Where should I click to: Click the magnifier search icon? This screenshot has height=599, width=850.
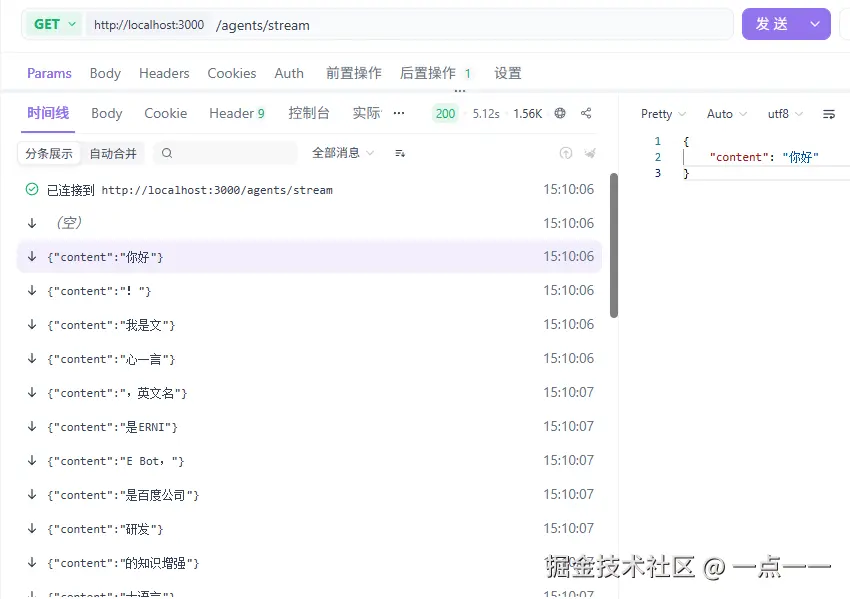[x=167, y=153]
